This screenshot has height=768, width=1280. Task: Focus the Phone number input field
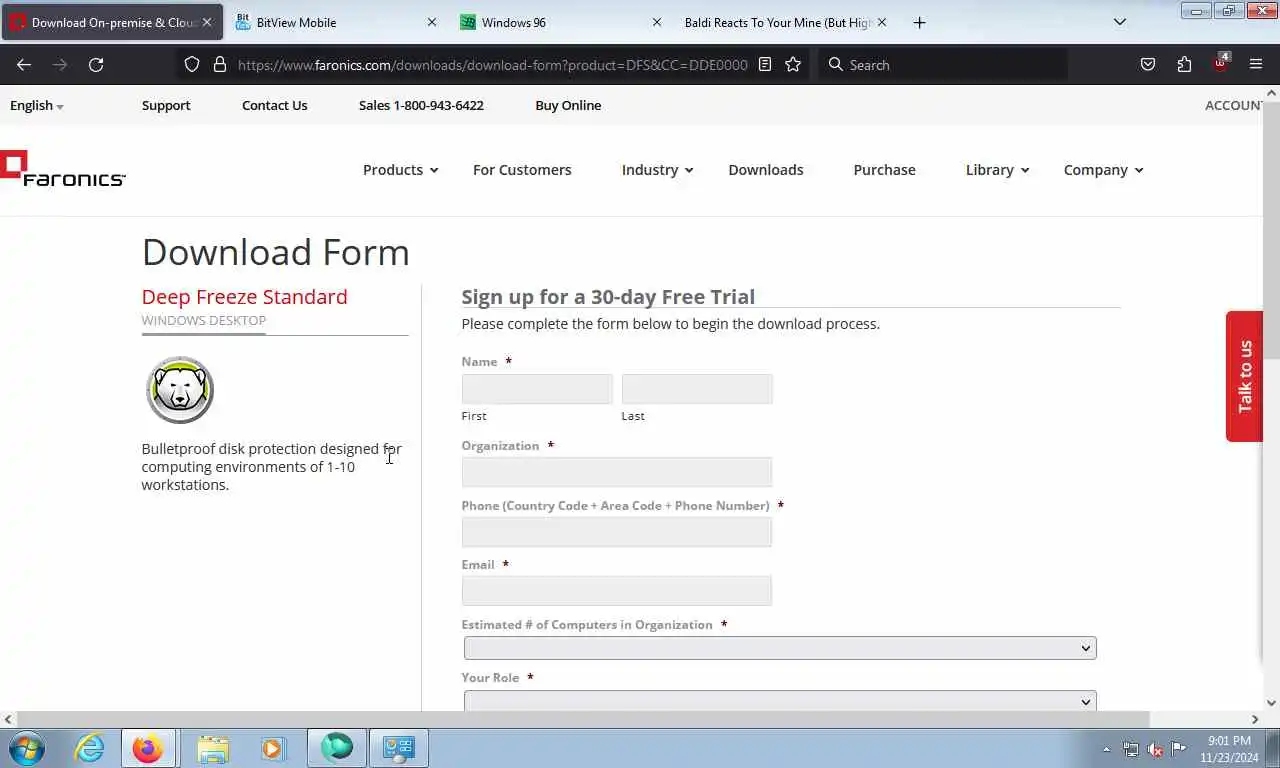tap(617, 532)
